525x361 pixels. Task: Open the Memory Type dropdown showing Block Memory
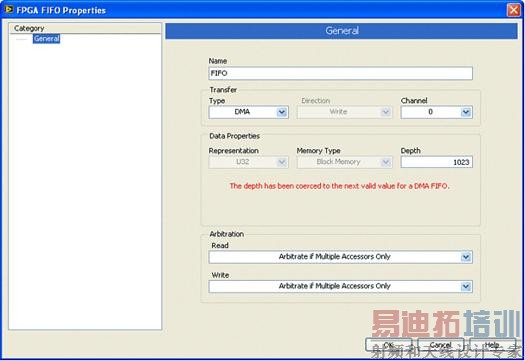click(345, 162)
